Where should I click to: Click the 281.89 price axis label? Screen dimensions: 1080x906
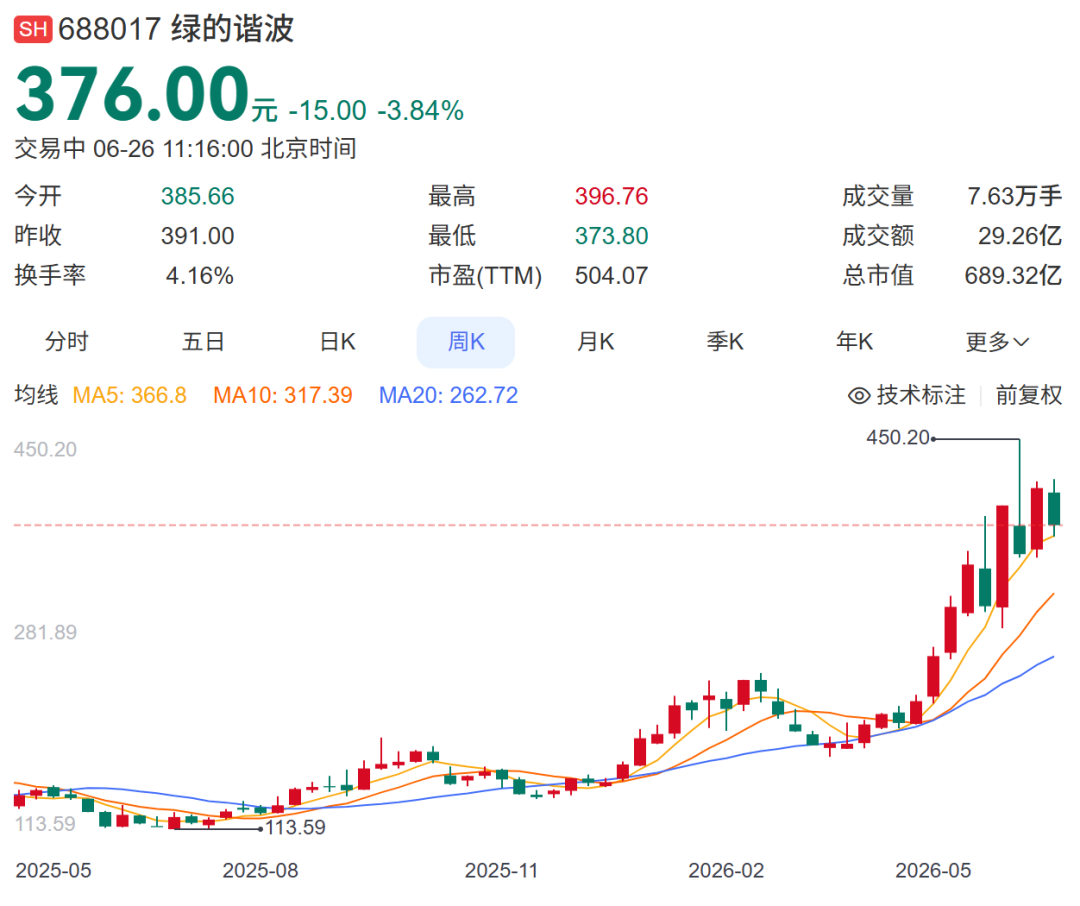pos(45,632)
